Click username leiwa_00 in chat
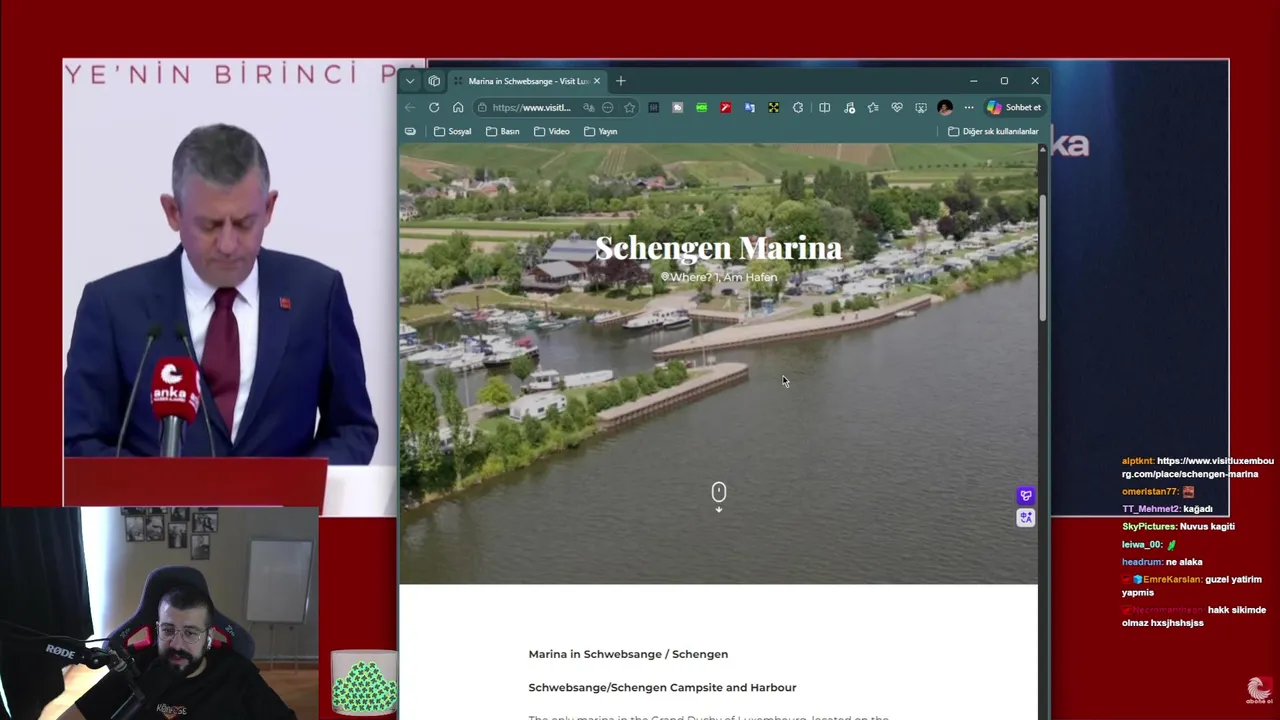Screen dimensions: 1280x720 coord(1143,545)
